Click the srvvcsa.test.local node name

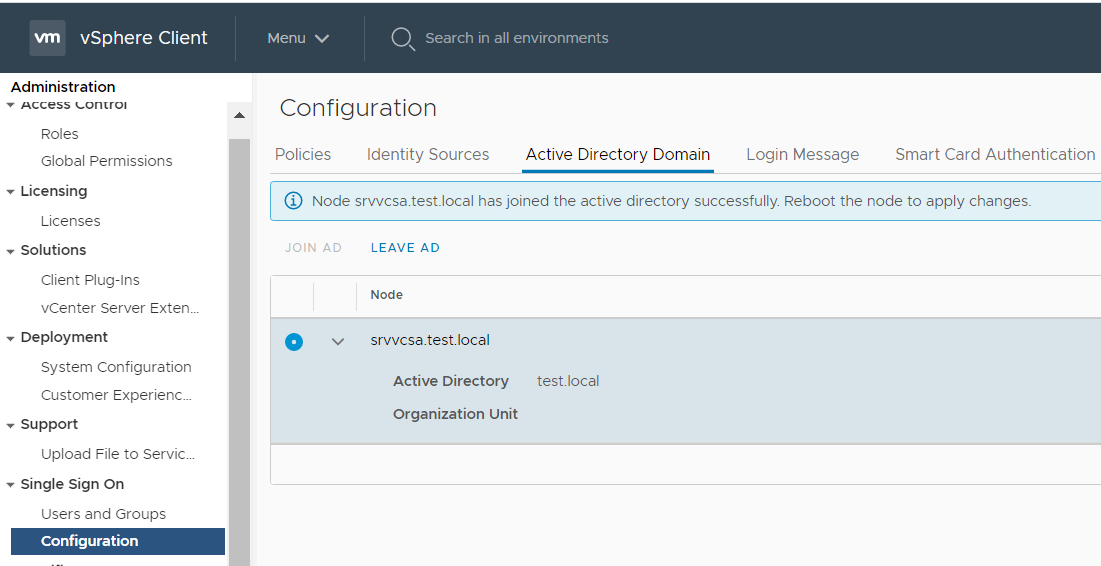pyautogui.click(x=430, y=340)
